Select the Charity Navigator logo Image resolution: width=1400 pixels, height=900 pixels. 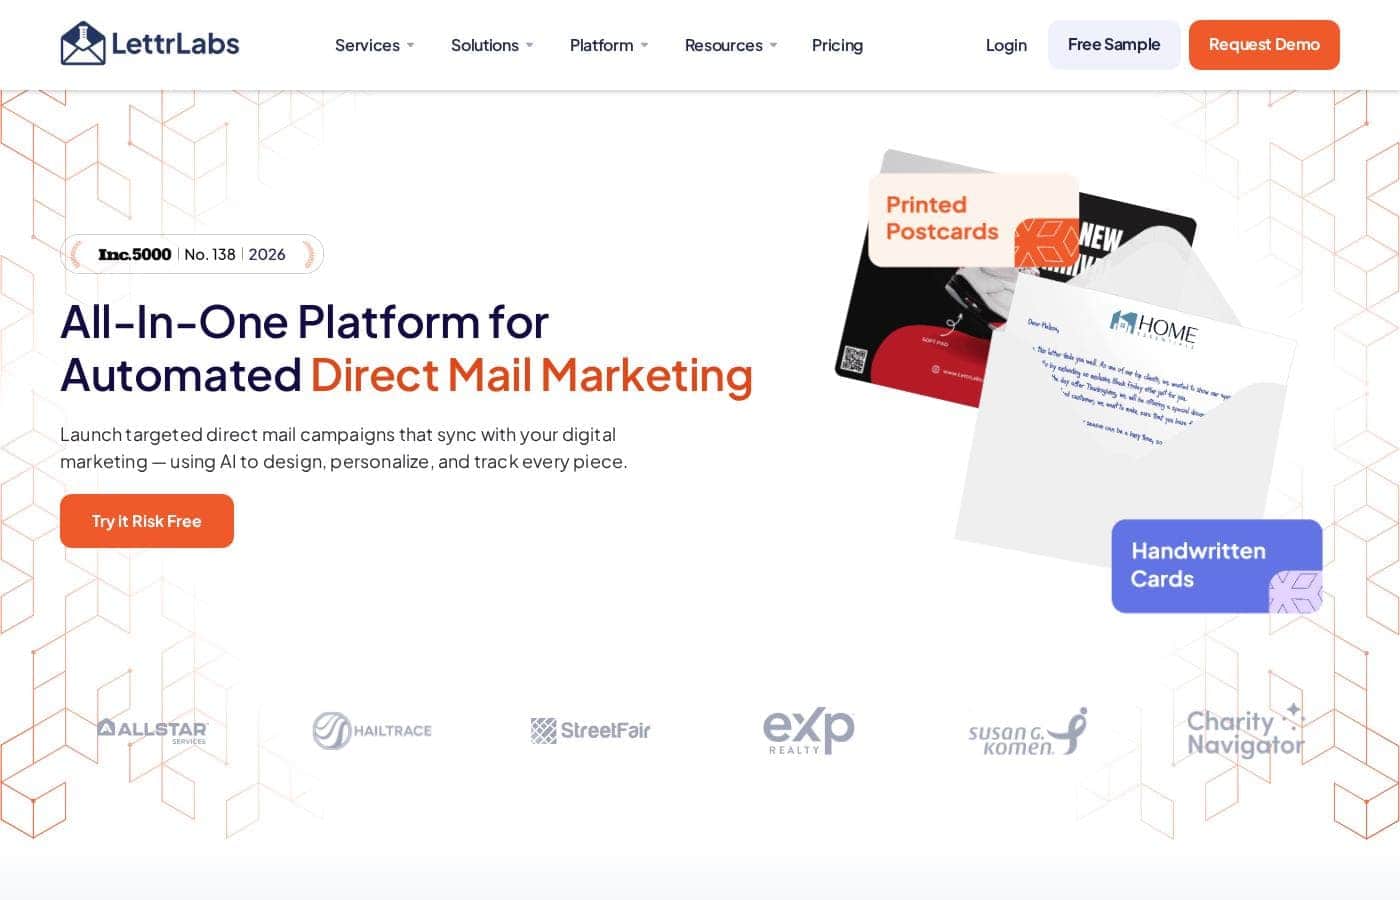[1246, 732]
